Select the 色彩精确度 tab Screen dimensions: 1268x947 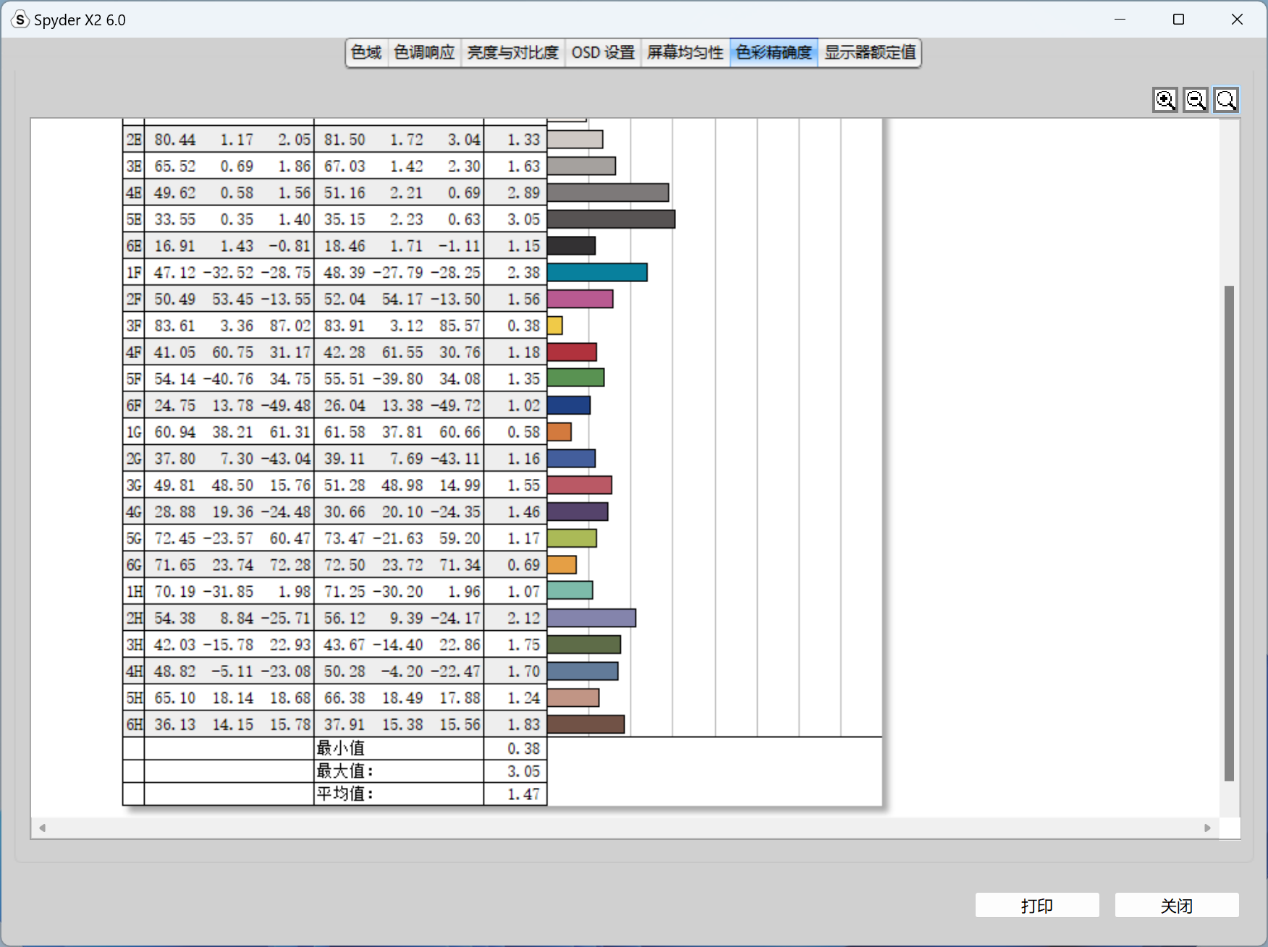pos(774,53)
